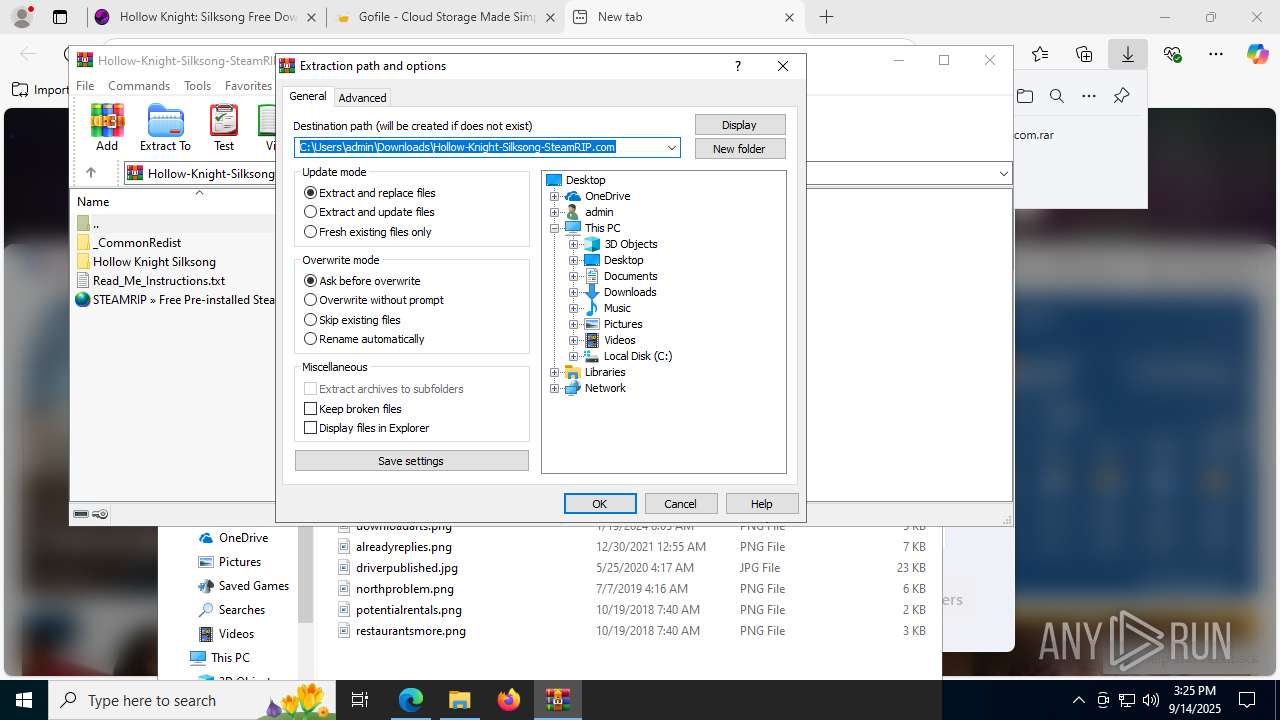This screenshot has width=1280, height=720.
Task: Select Overwrite without prompt option
Action: (374, 300)
